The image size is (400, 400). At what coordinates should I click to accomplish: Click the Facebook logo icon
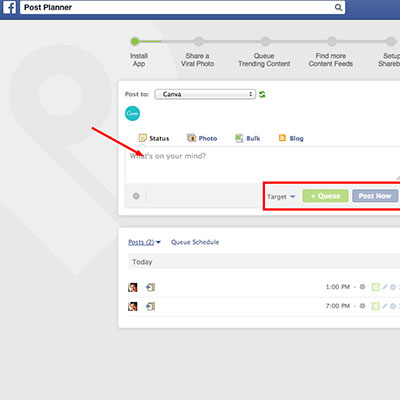click(10, 7)
